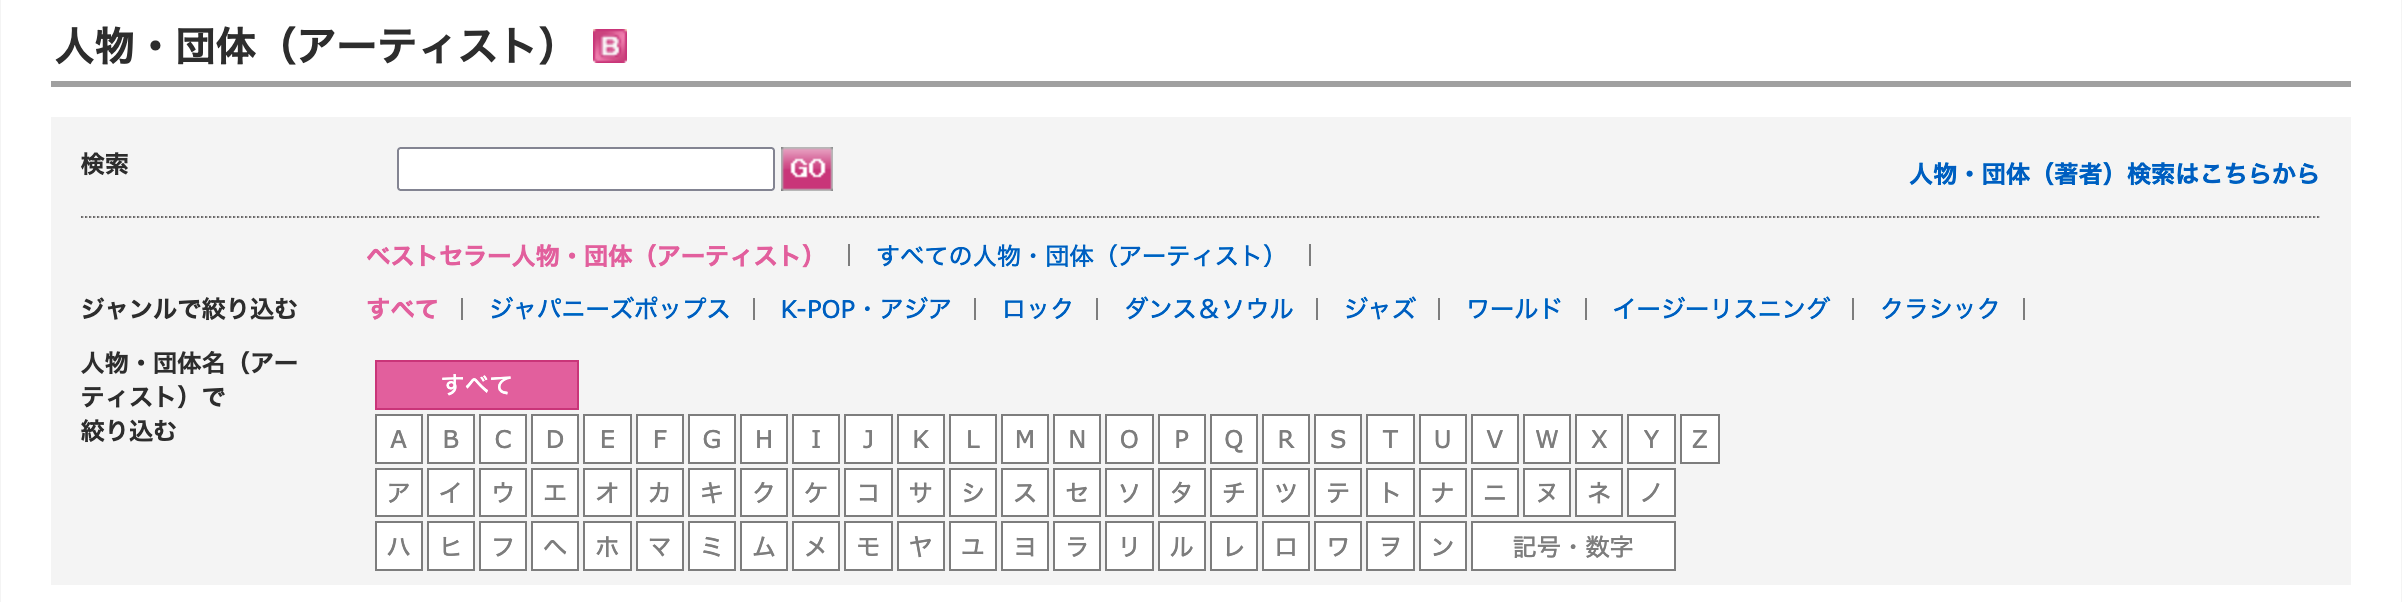Select the katakana サ filter box

[x=920, y=493]
